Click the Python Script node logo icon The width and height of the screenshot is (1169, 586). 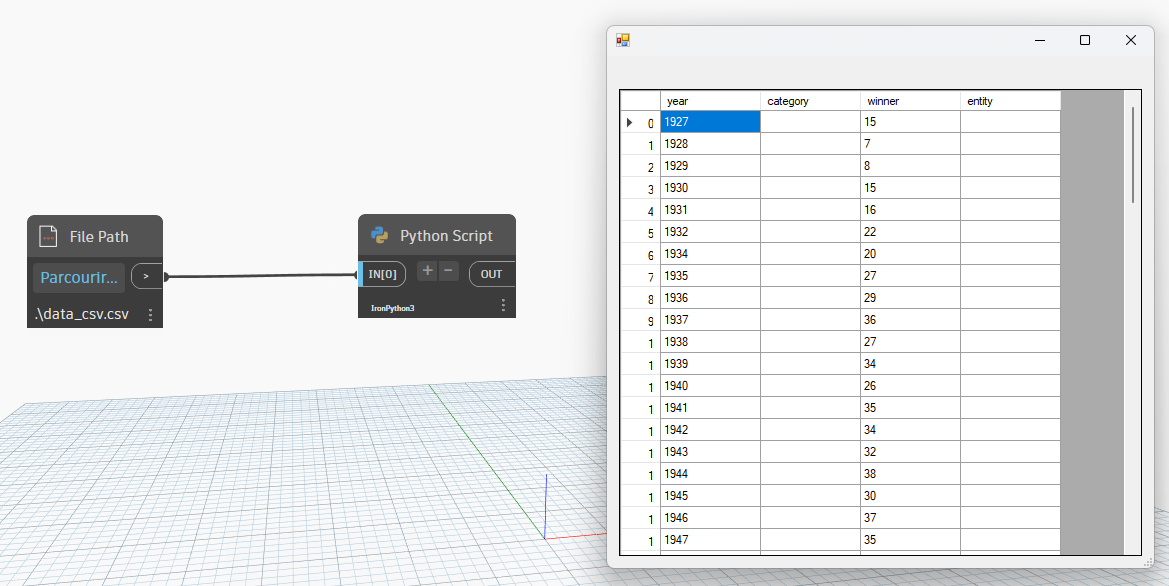[379, 236]
